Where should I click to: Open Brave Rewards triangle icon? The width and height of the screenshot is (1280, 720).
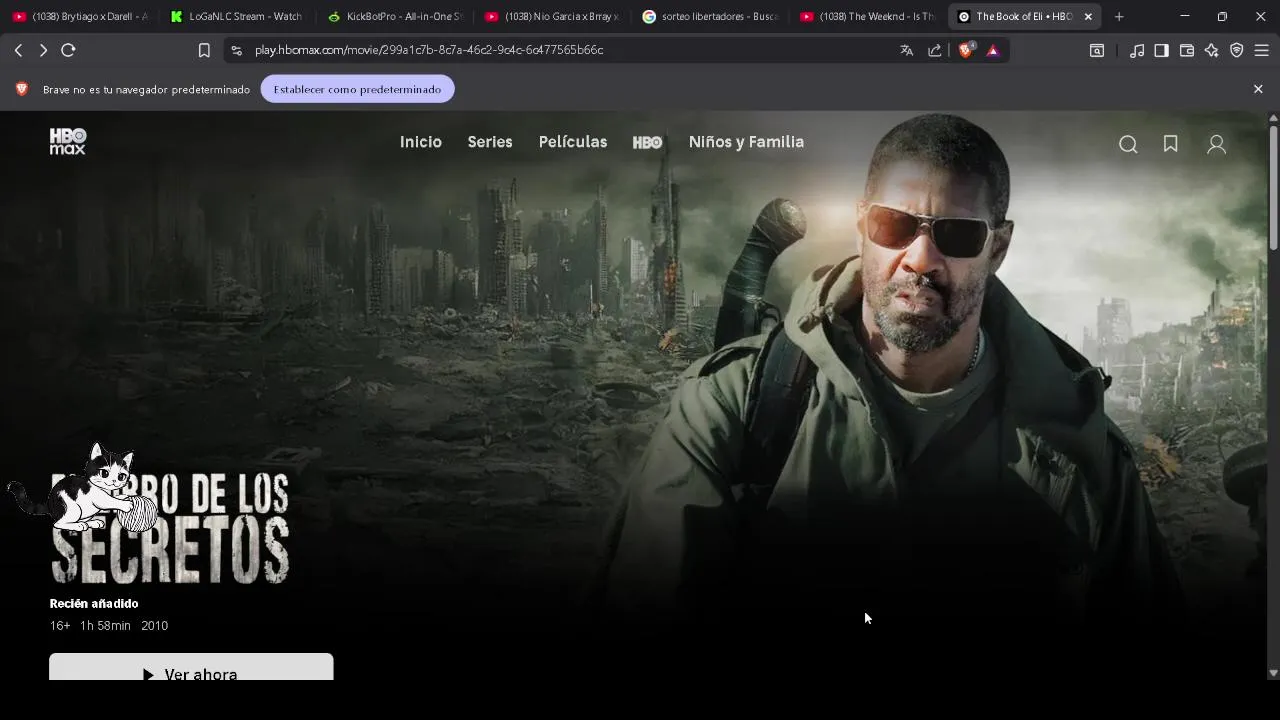tap(993, 50)
